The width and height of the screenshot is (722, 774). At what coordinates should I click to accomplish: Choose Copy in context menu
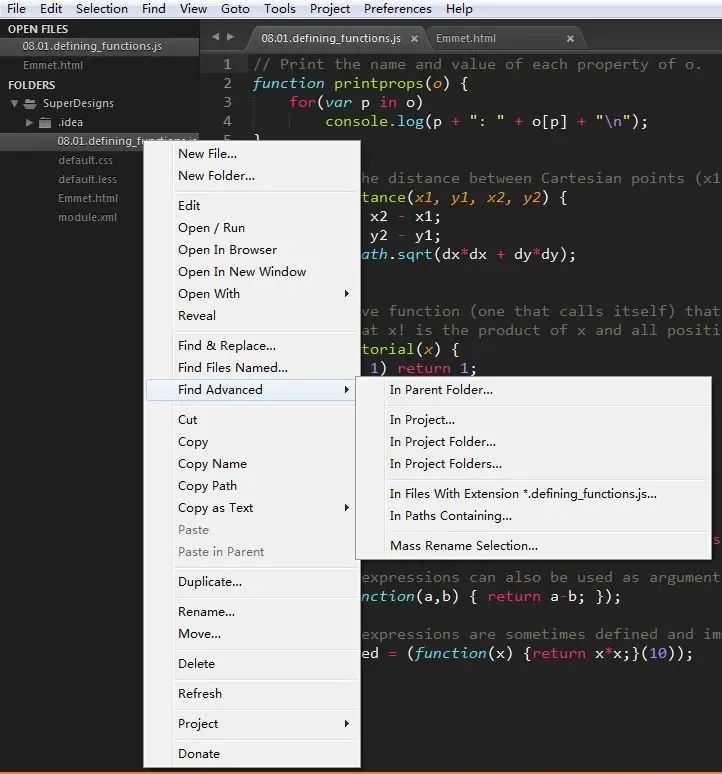[252, 441]
